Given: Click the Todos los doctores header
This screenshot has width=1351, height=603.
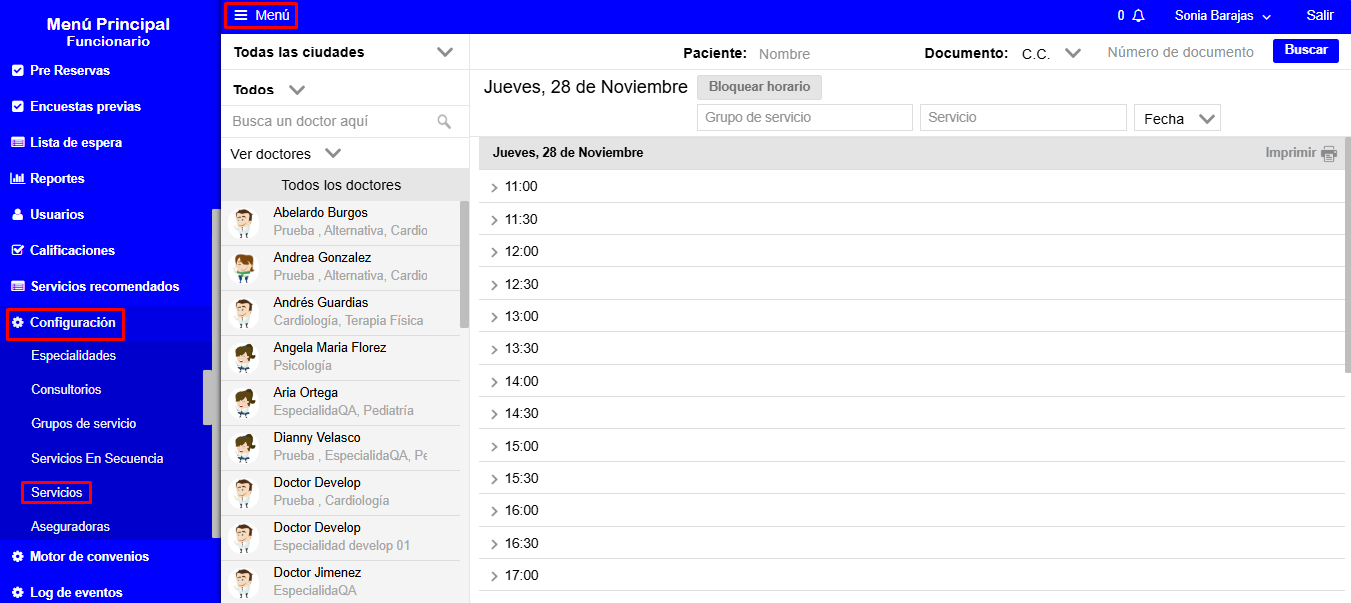Looking at the screenshot, I should [341, 185].
